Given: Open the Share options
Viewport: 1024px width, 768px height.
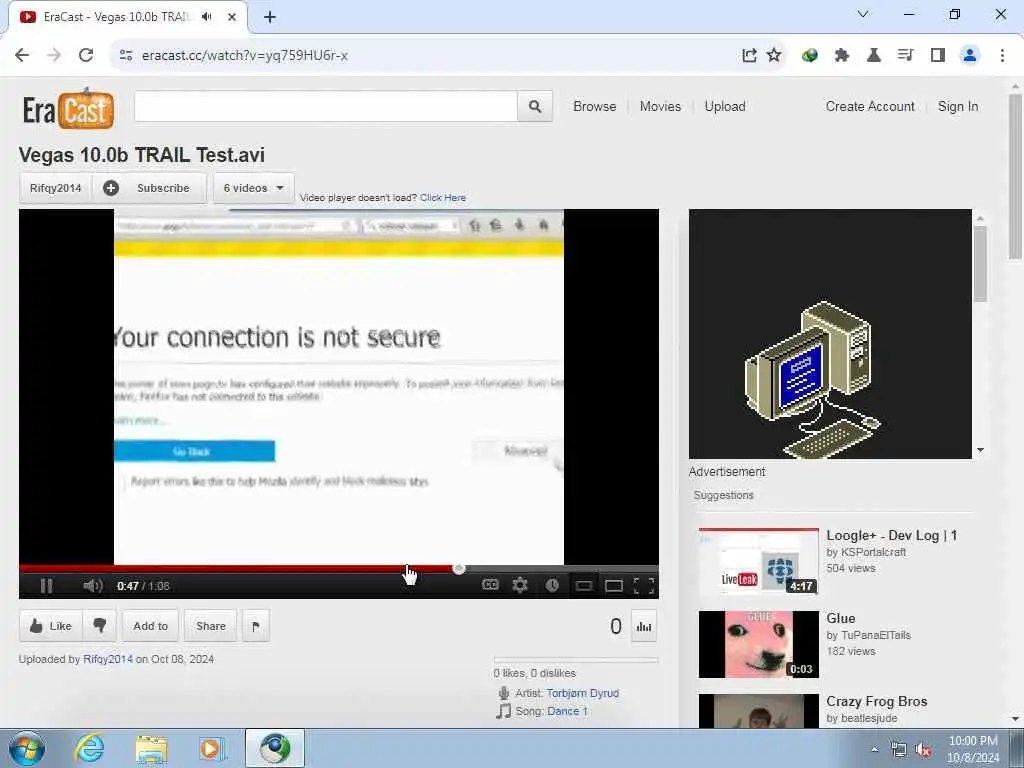Looking at the screenshot, I should pyautogui.click(x=211, y=626).
